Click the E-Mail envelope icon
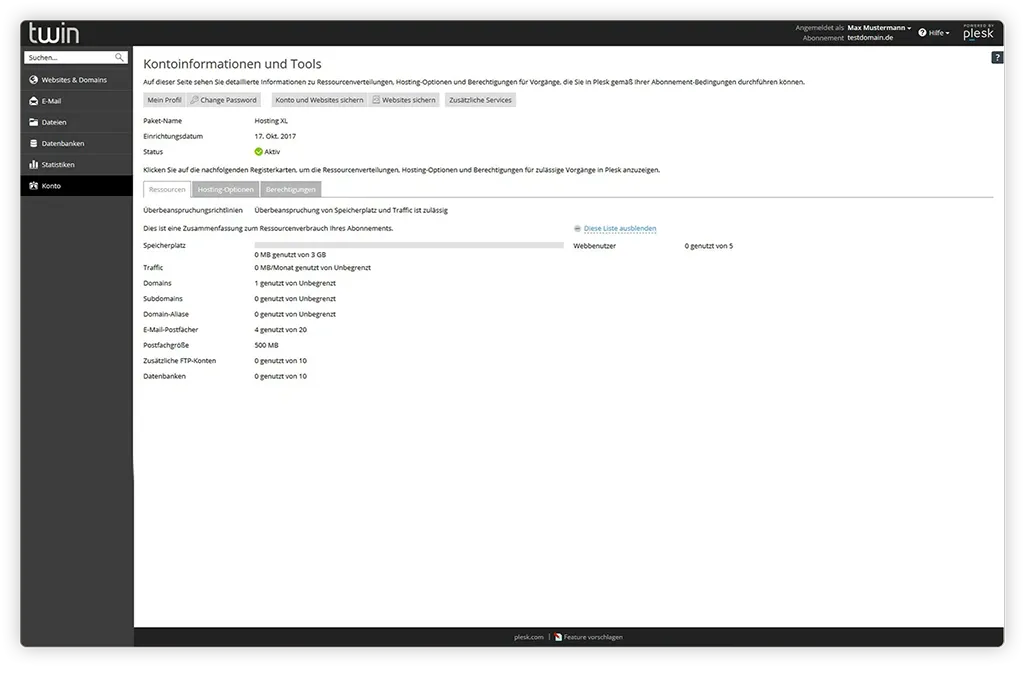Viewport: 1024px width, 674px height. [x=33, y=101]
